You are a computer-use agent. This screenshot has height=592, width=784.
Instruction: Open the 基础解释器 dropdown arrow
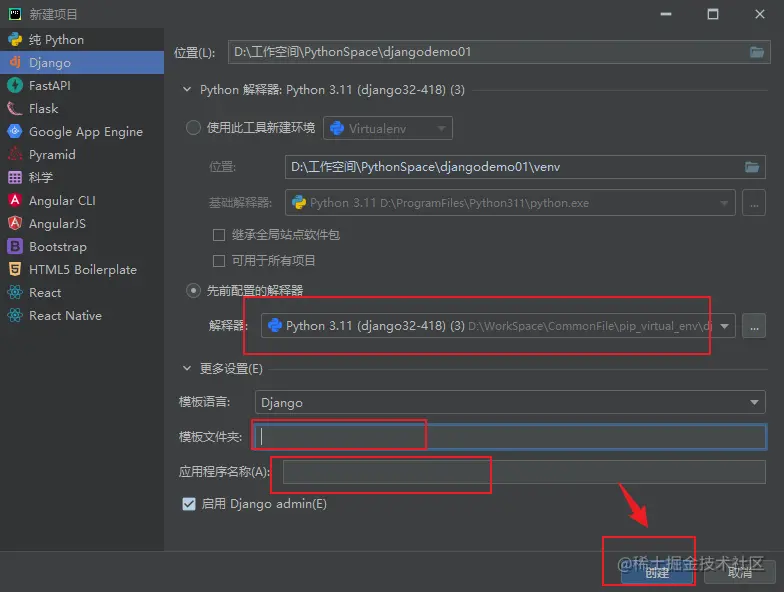tap(724, 203)
